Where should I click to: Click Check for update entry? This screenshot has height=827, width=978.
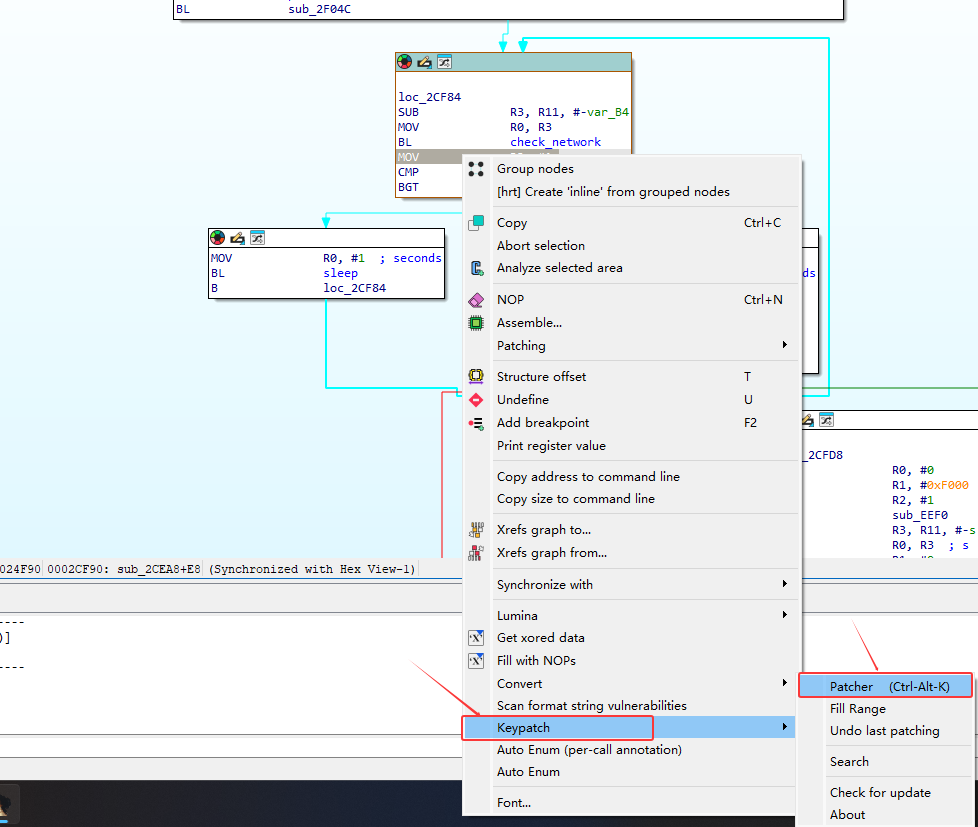tap(880, 793)
